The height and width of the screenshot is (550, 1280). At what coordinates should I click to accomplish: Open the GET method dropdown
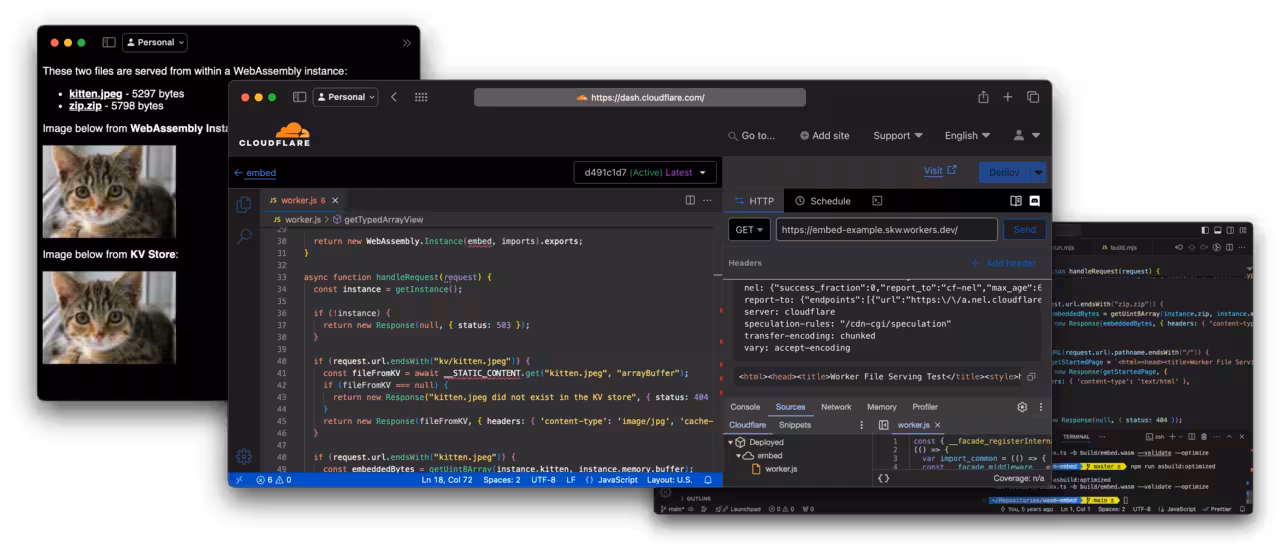749,229
